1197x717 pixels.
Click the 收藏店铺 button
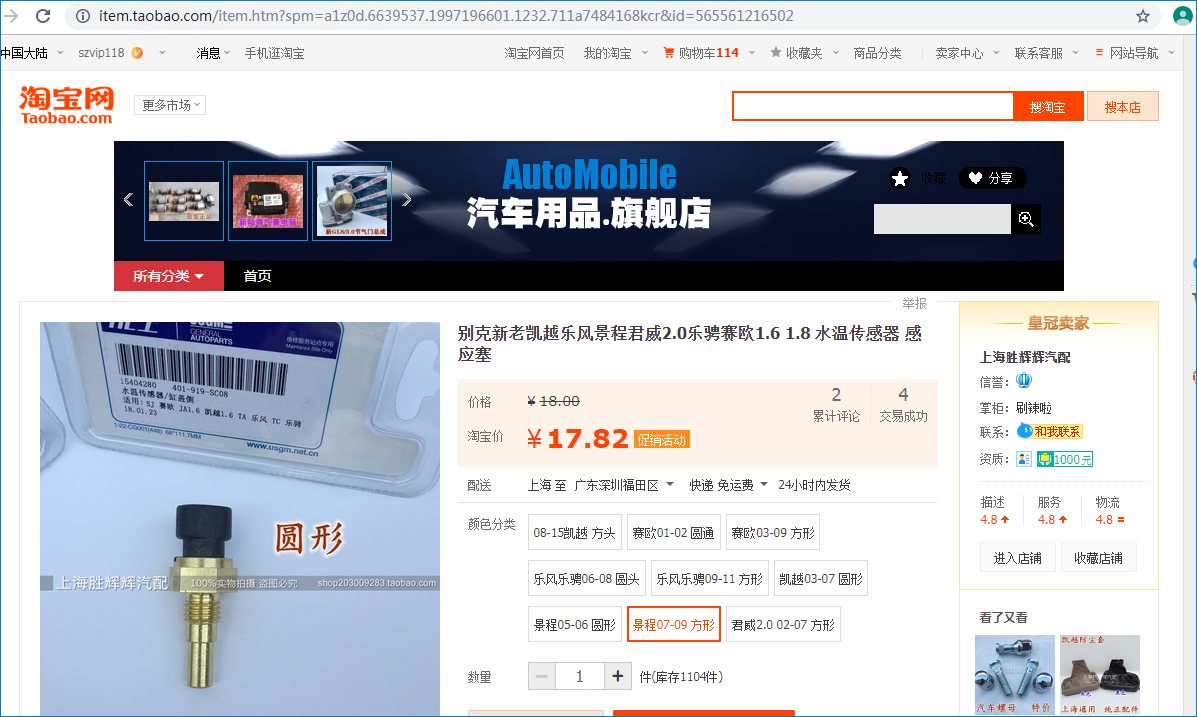click(x=1099, y=558)
